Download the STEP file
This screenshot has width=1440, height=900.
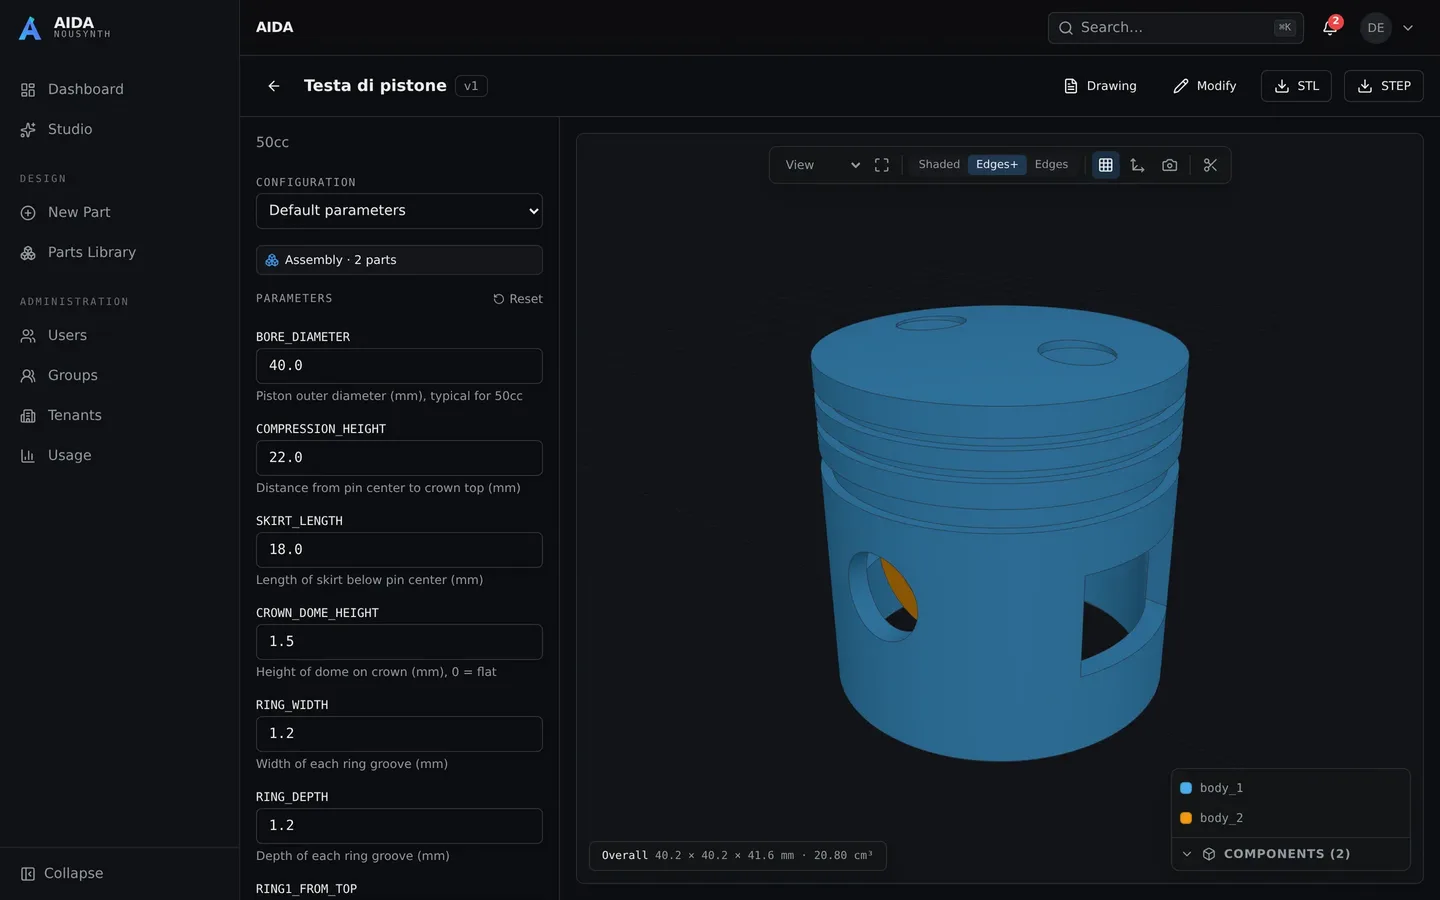pyautogui.click(x=1384, y=86)
